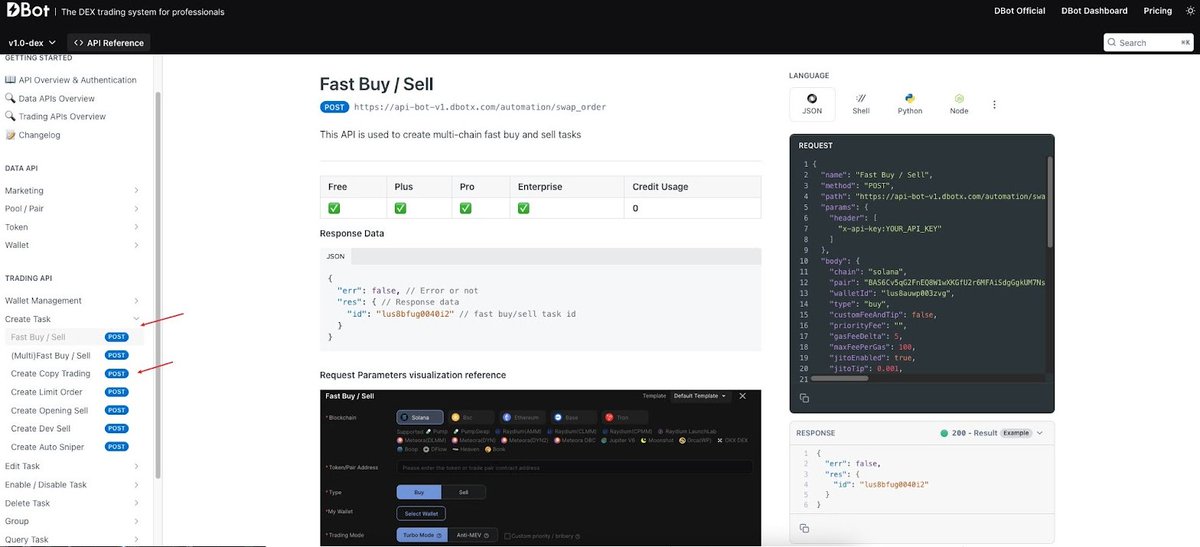Click the sidebar vertical scrollbar

[157, 285]
